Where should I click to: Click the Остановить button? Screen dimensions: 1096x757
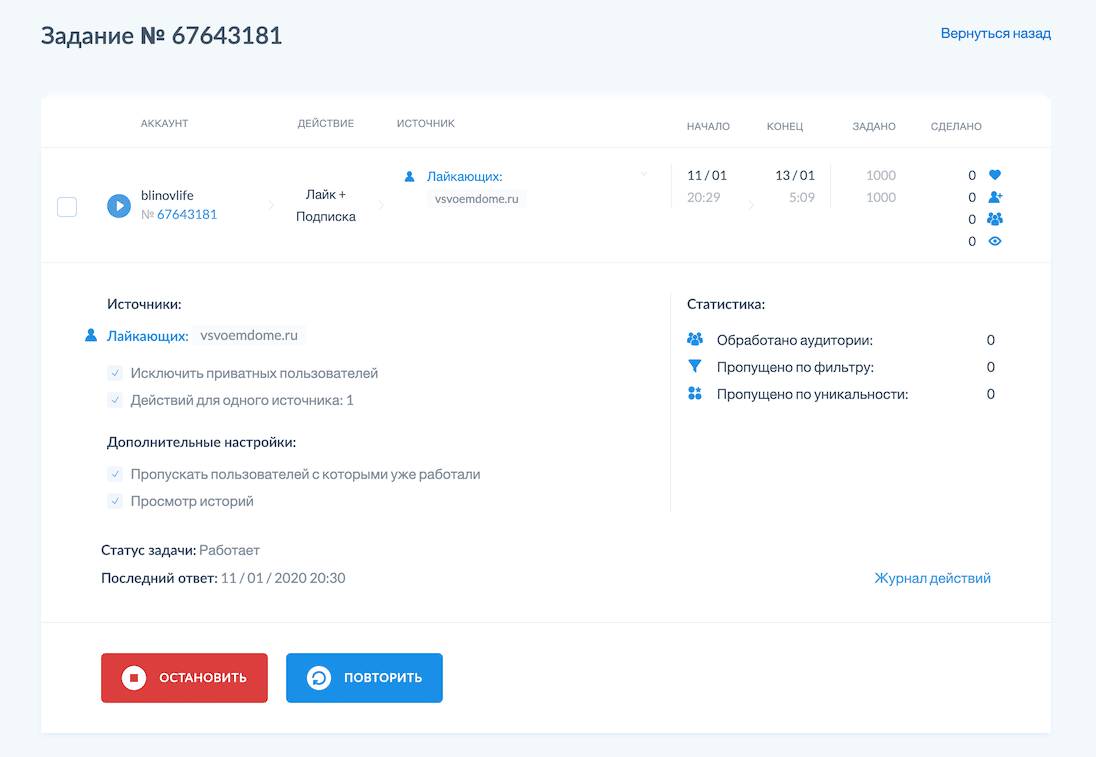click(184, 678)
